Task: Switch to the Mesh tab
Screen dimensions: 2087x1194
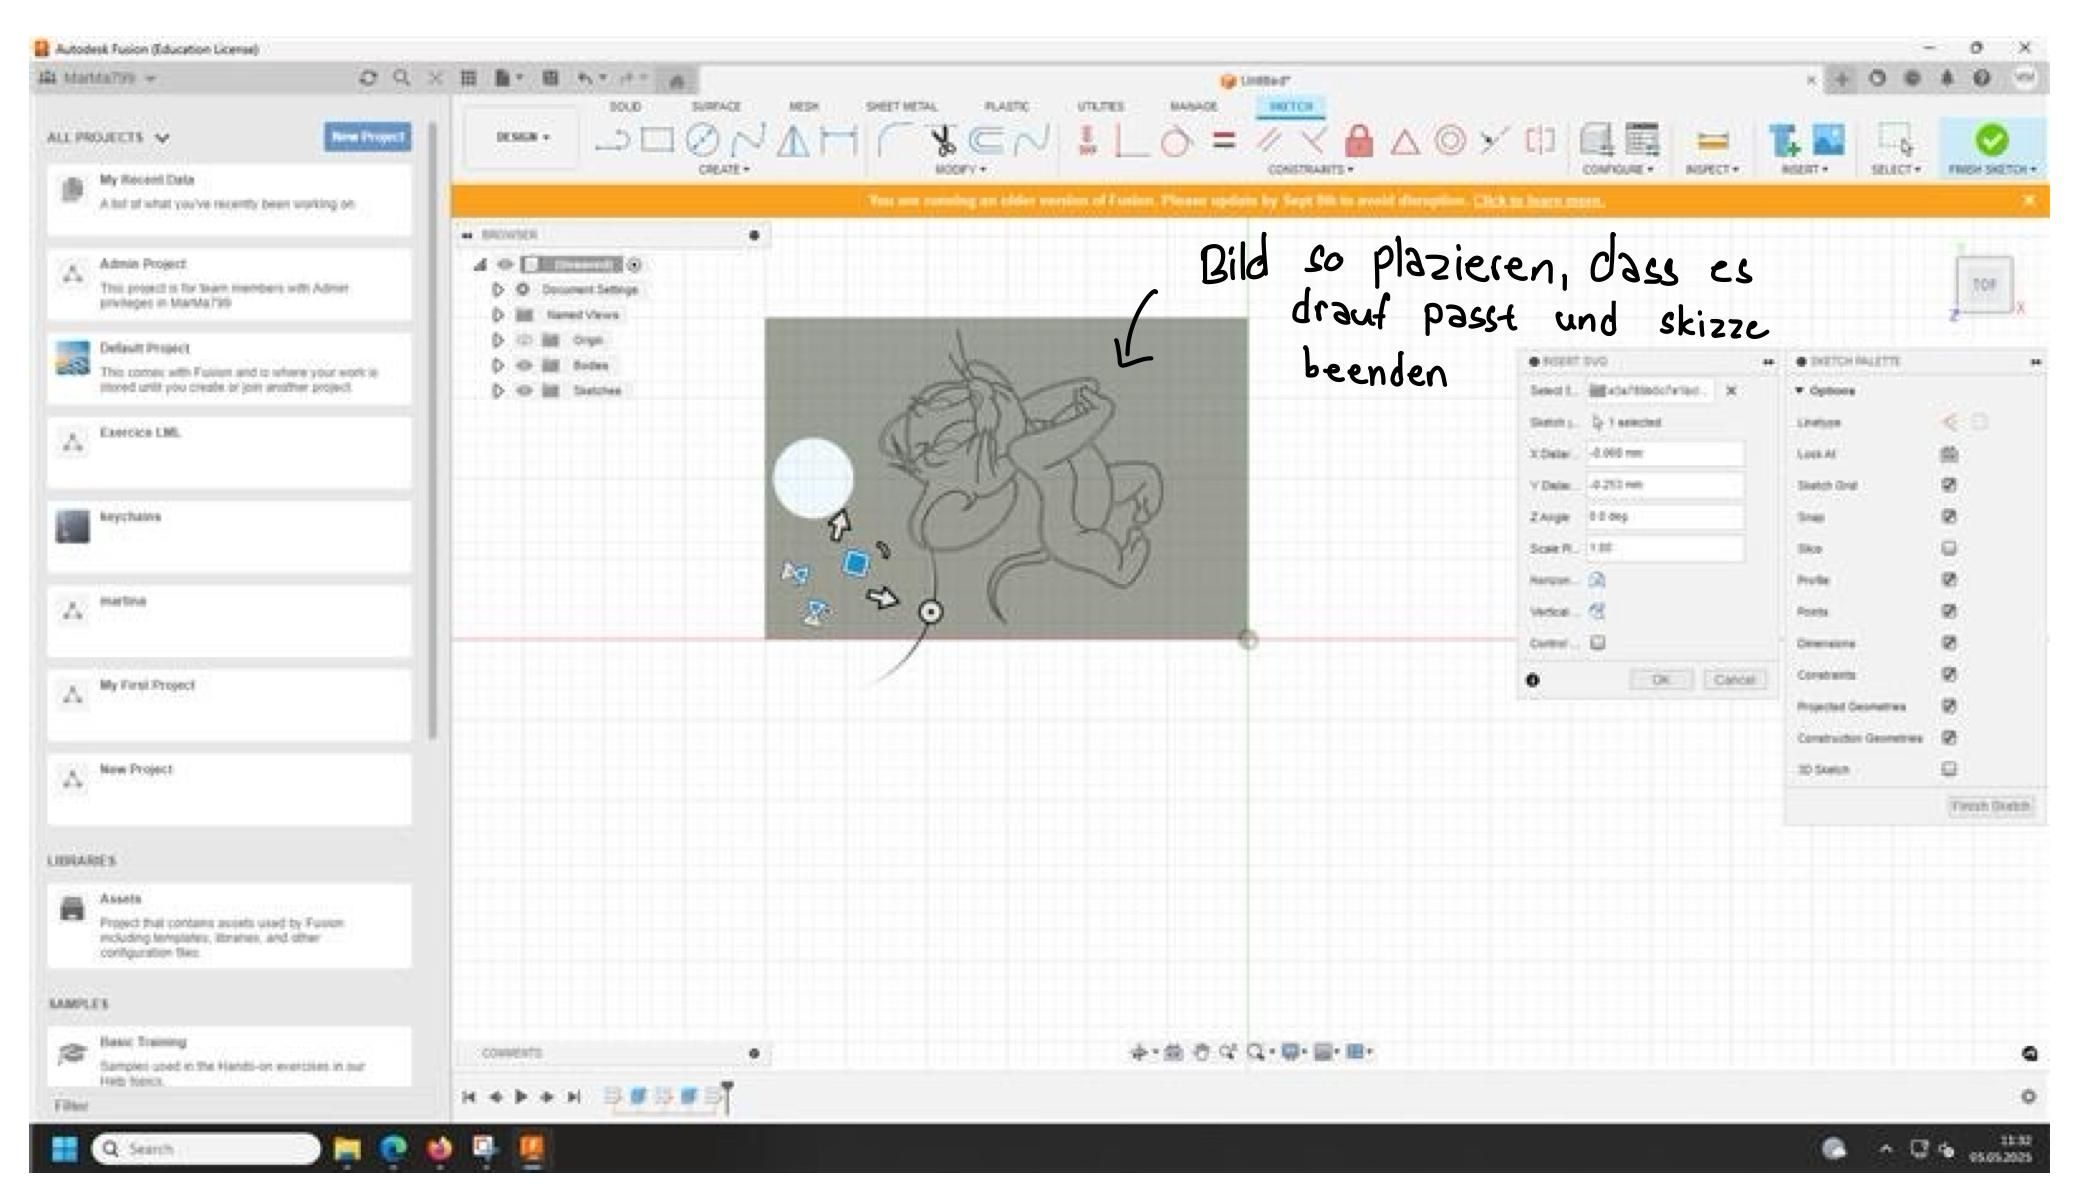Action: pyautogui.click(x=803, y=106)
